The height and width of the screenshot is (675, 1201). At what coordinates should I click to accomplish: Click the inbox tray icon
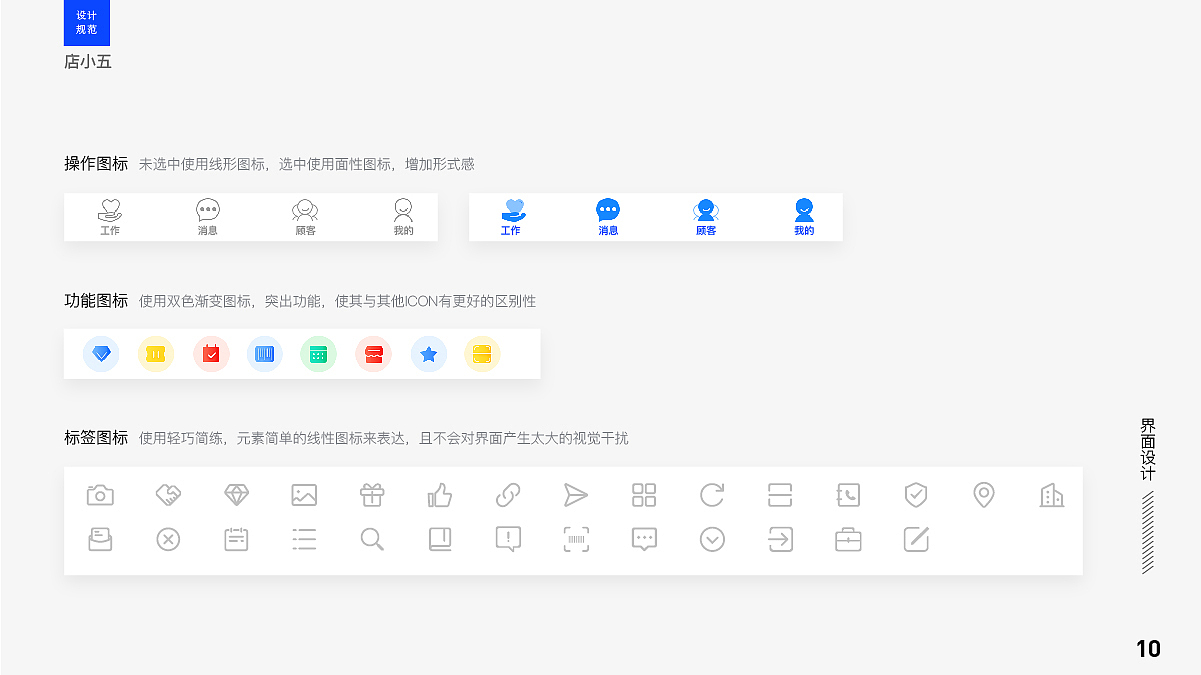coord(100,540)
